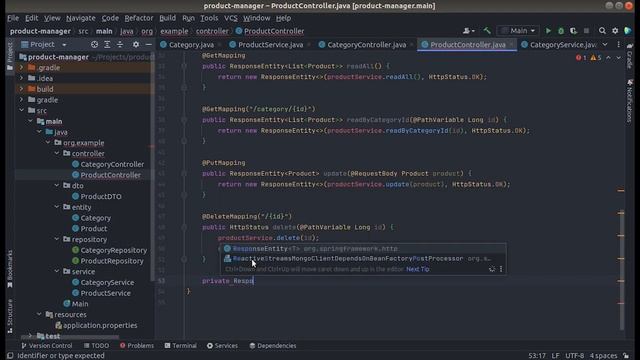This screenshot has width=640, height=360.
Task: Expand the .gradle folder
Action: coord(22,67)
